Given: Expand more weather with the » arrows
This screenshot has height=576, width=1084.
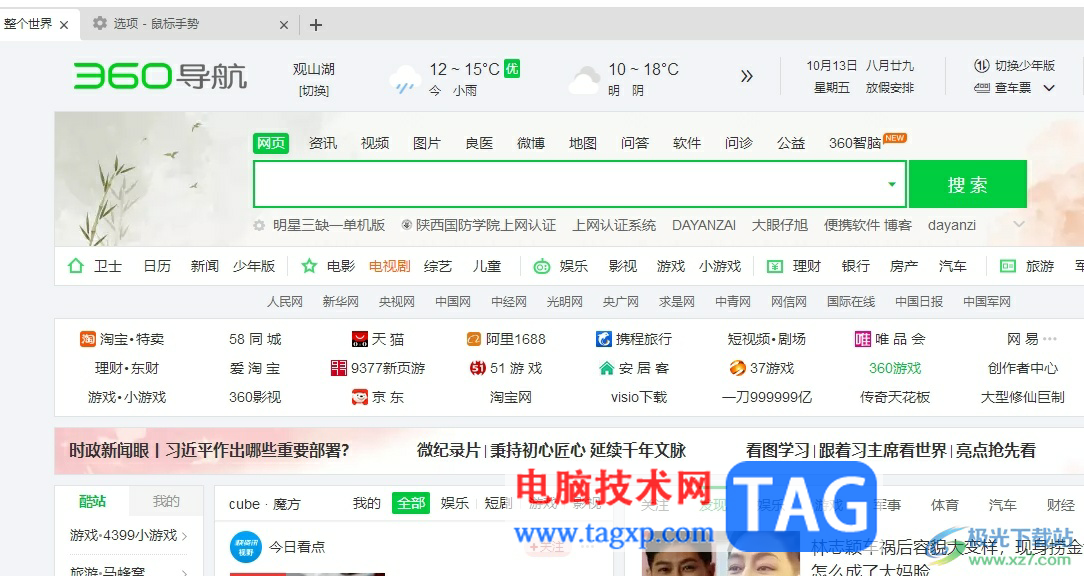Looking at the screenshot, I should (x=746, y=76).
